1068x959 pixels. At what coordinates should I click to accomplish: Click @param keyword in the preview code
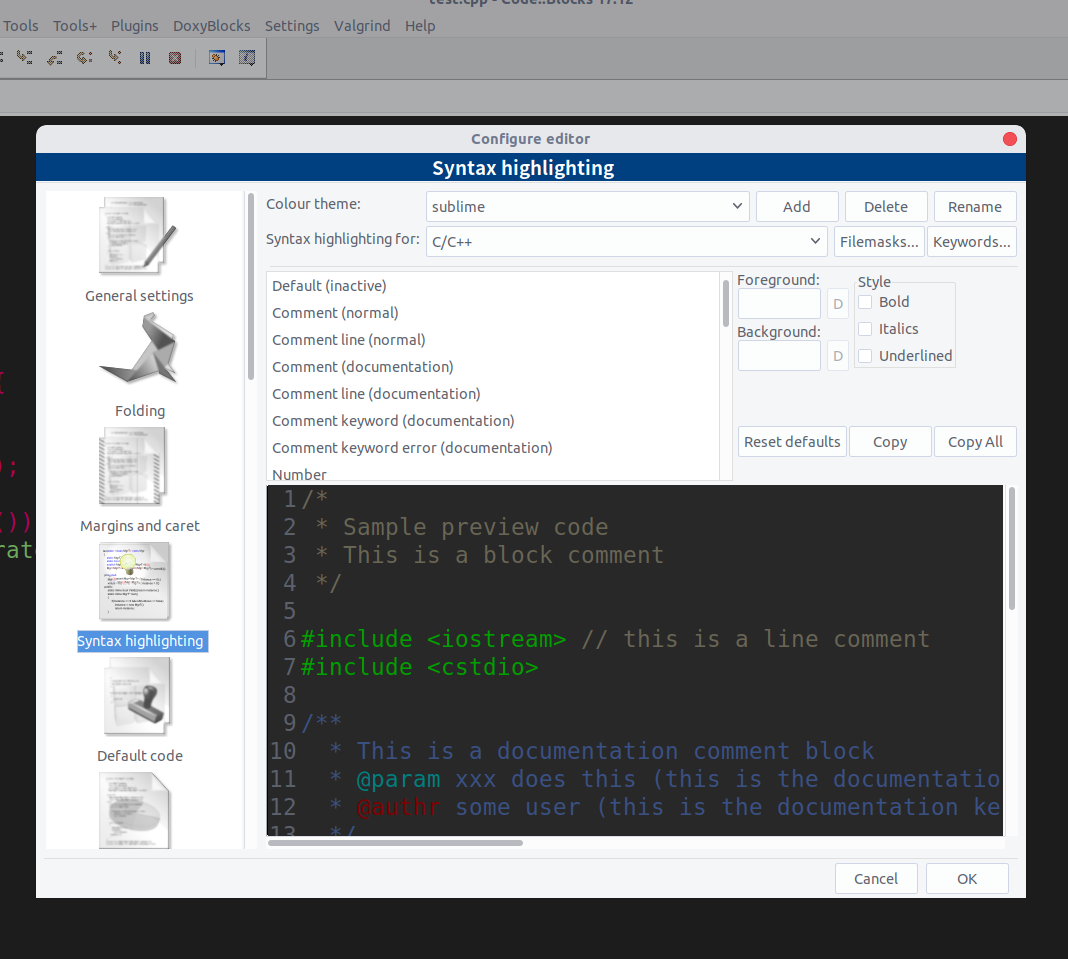point(398,779)
